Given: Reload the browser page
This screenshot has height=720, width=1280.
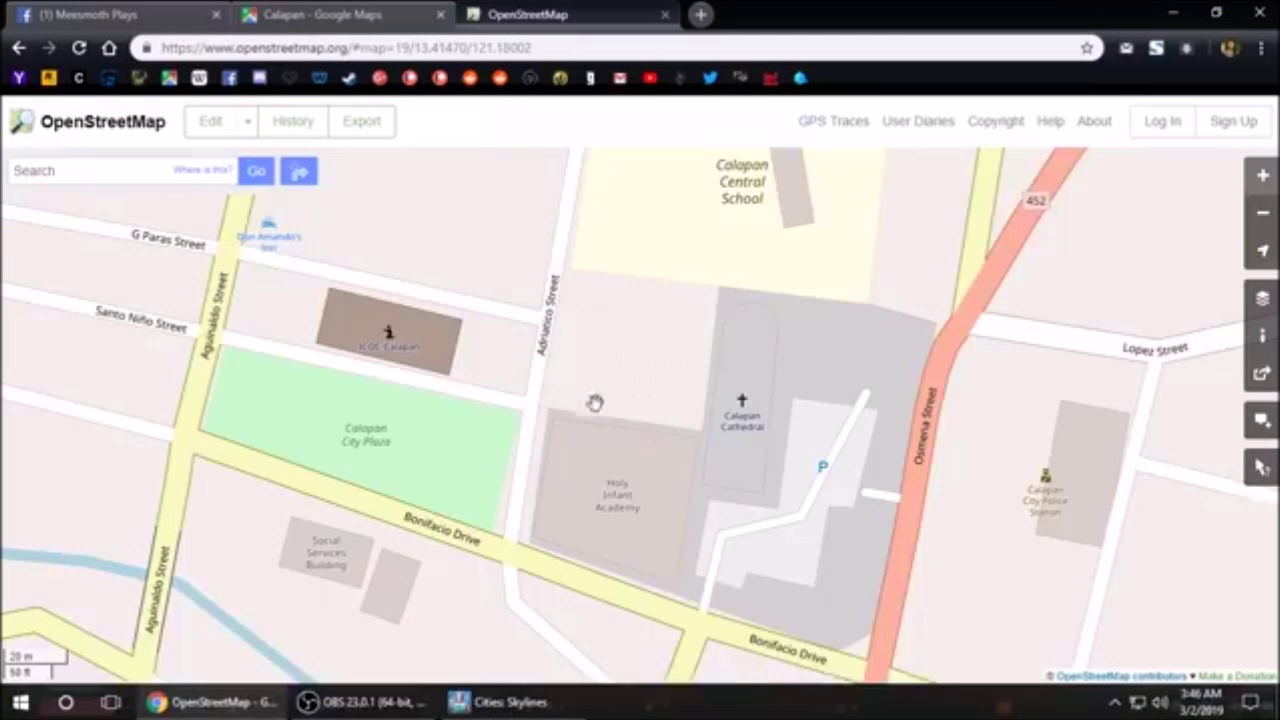Looking at the screenshot, I should pos(79,48).
